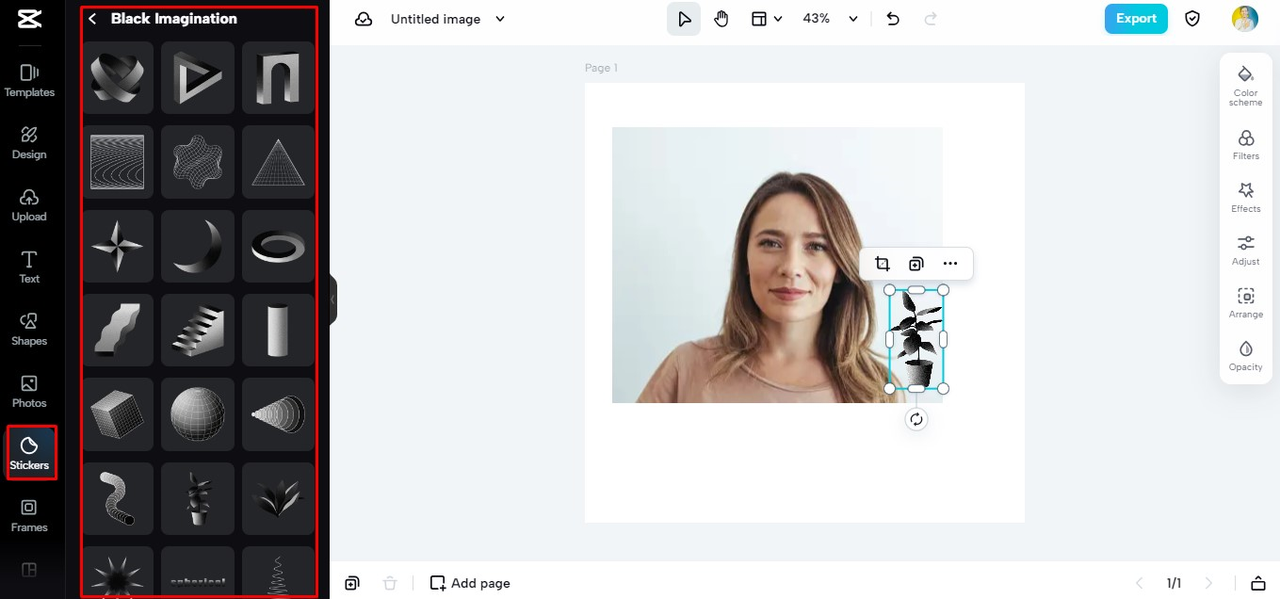
Task: Click the Add page button
Action: pyautogui.click(x=470, y=583)
